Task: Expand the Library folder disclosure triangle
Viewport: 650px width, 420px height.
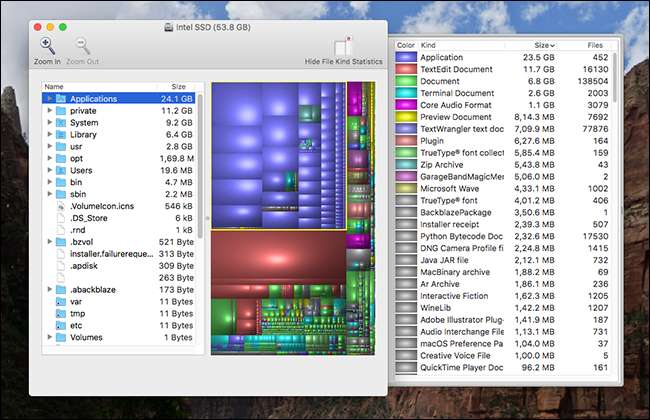Action: [49, 135]
